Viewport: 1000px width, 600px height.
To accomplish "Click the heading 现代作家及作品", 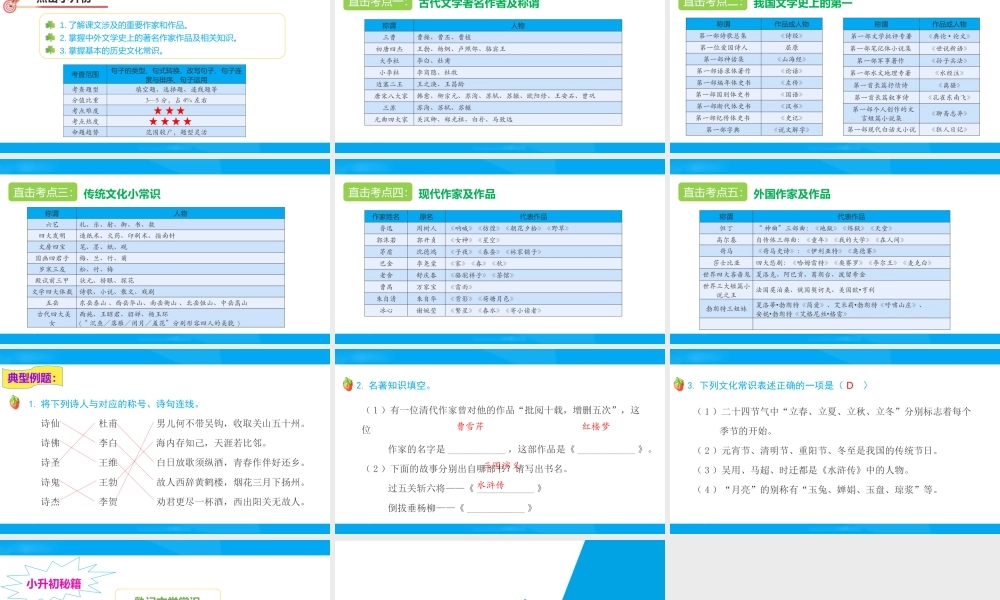I will (457, 194).
